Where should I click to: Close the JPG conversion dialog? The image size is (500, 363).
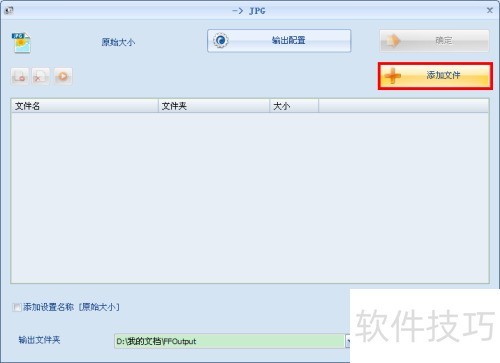coord(490,10)
